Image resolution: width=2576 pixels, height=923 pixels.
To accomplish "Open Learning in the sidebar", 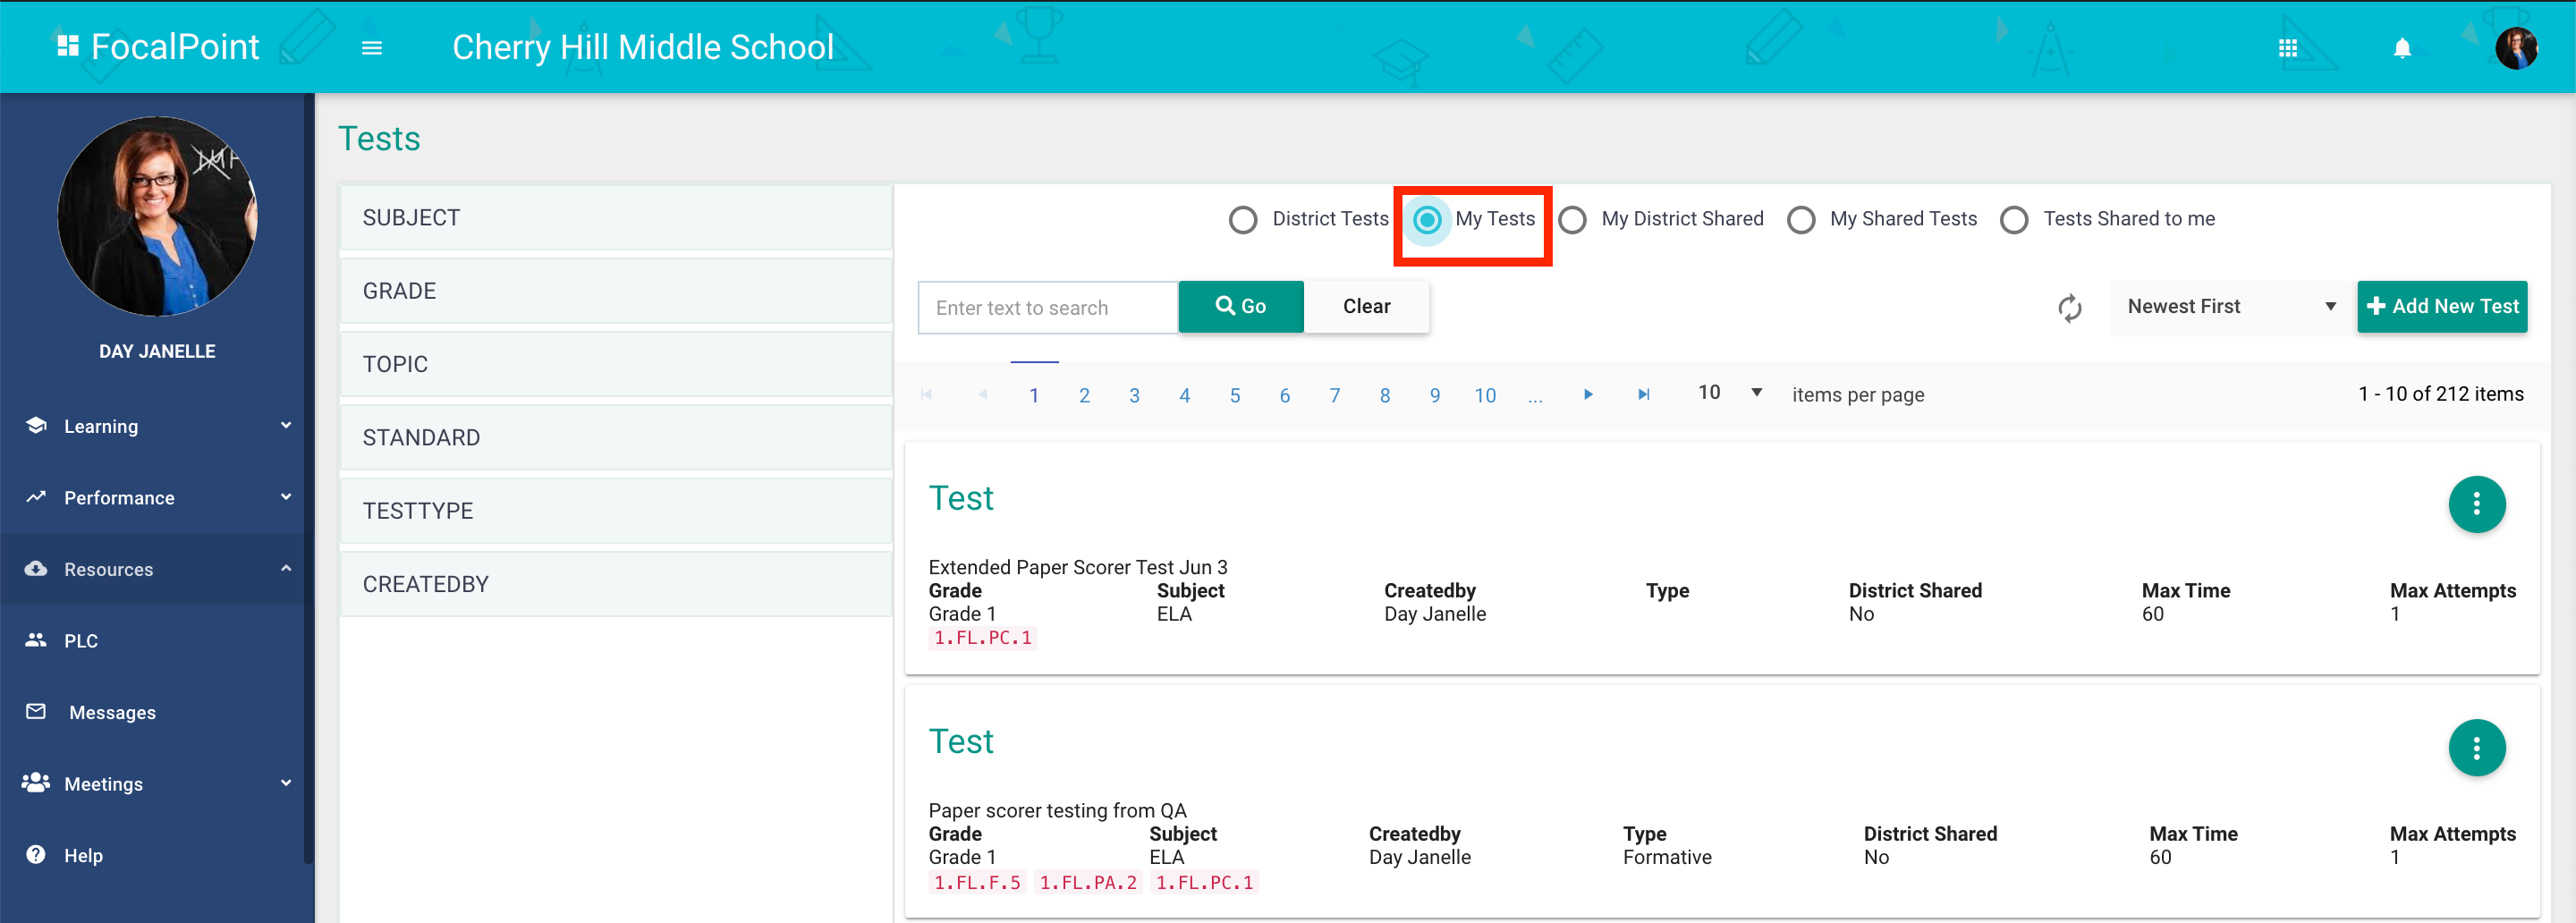I will [101, 427].
